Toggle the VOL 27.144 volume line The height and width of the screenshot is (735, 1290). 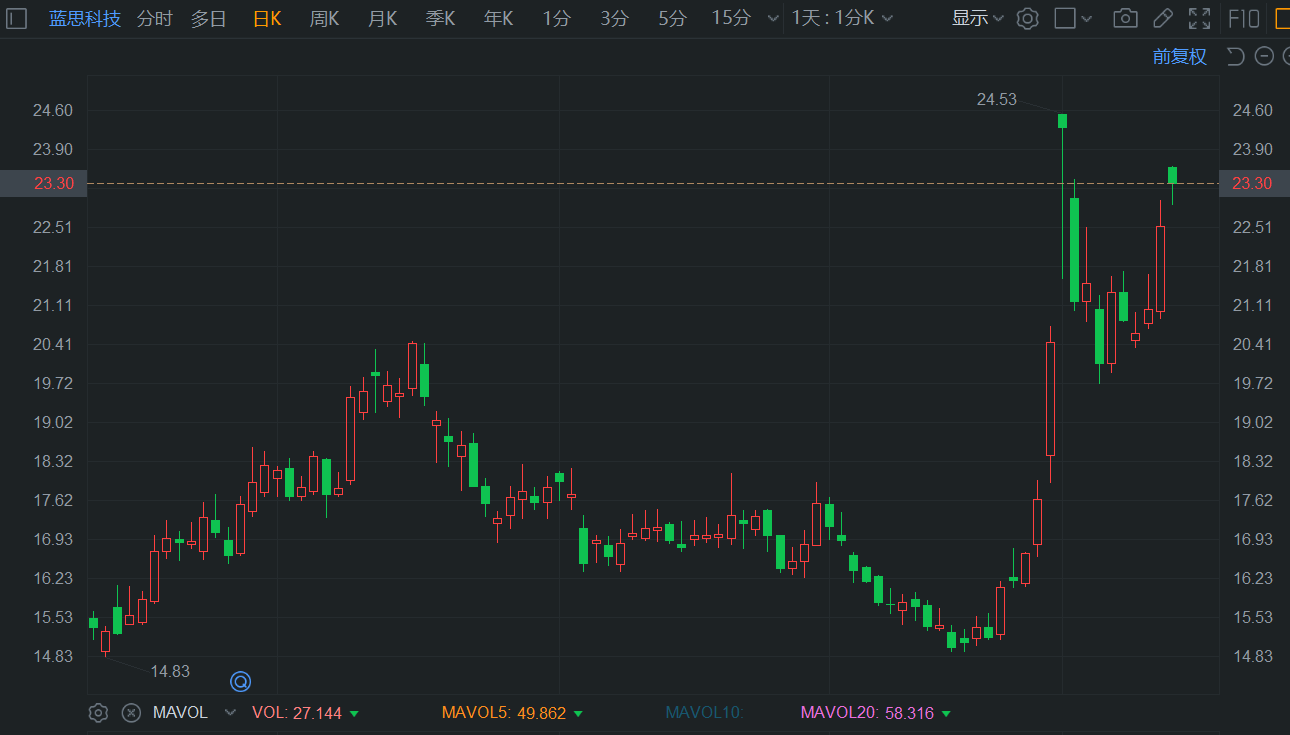[x=306, y=713]
